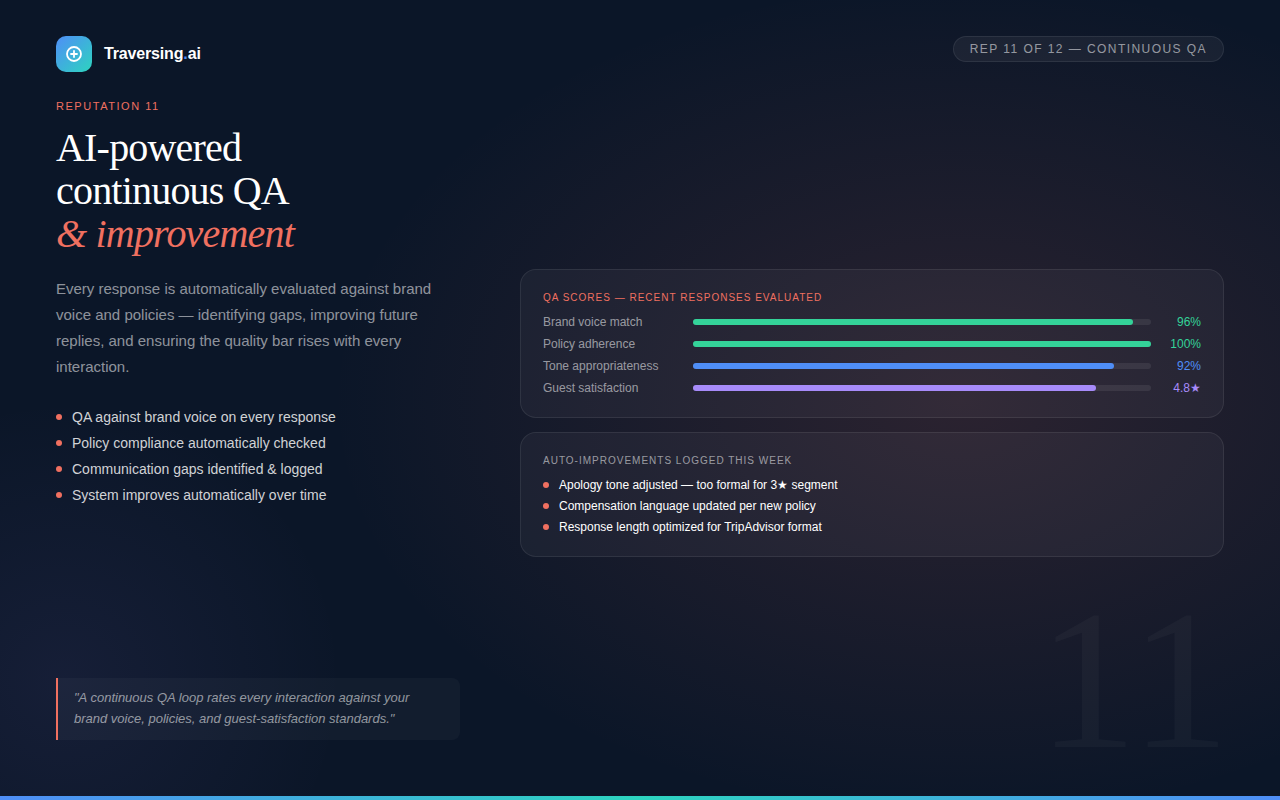1280x800 pixels.
Task: Click the bullet beside QA against brand voice
Action: pos(59,417)
